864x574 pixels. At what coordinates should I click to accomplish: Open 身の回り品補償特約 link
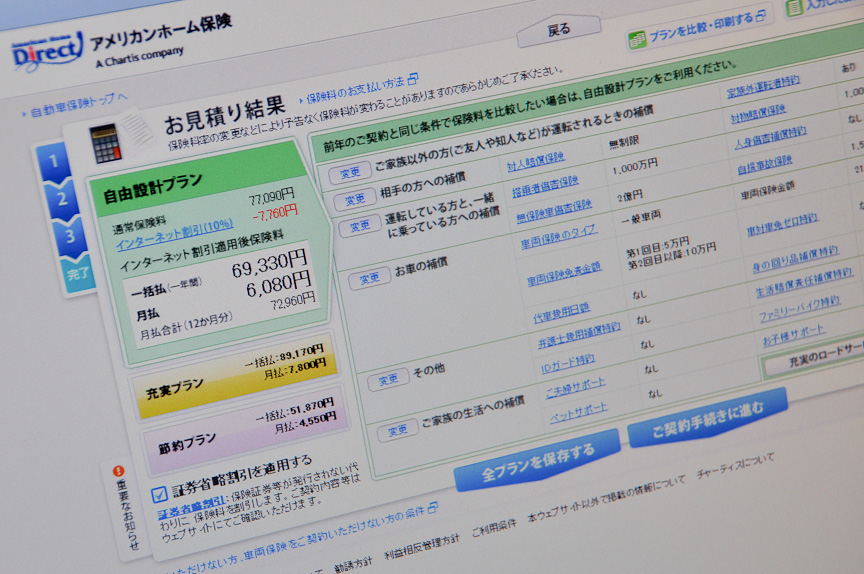point(795,259)
